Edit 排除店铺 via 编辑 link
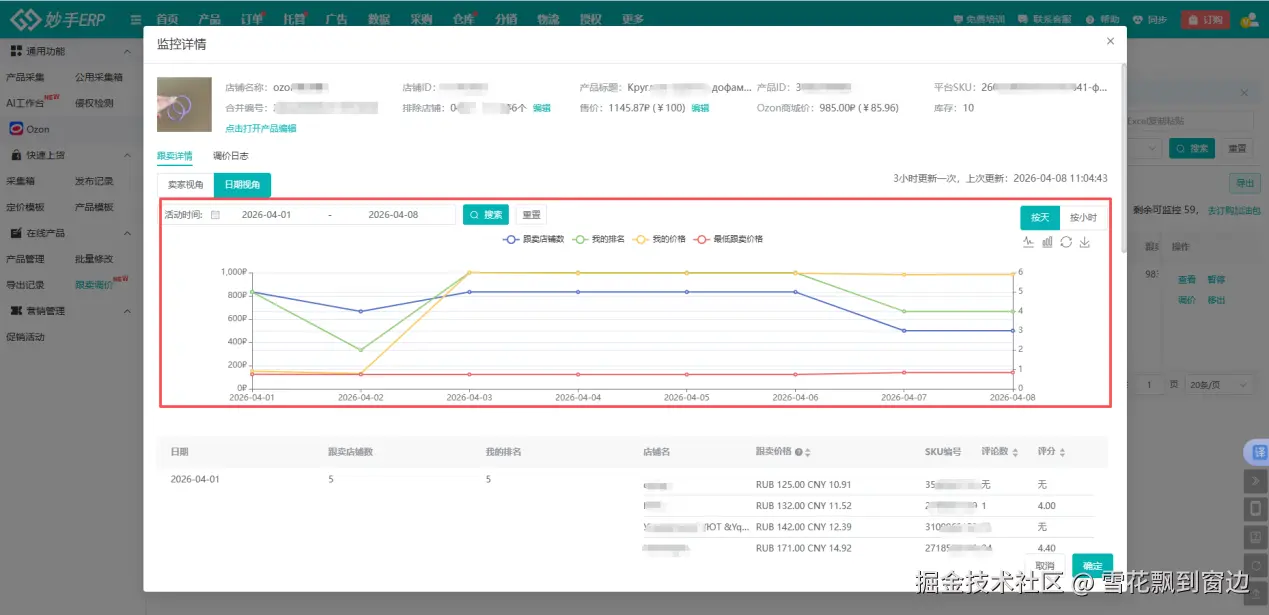The image size is (1269, 615). click(x=541, y=107)
